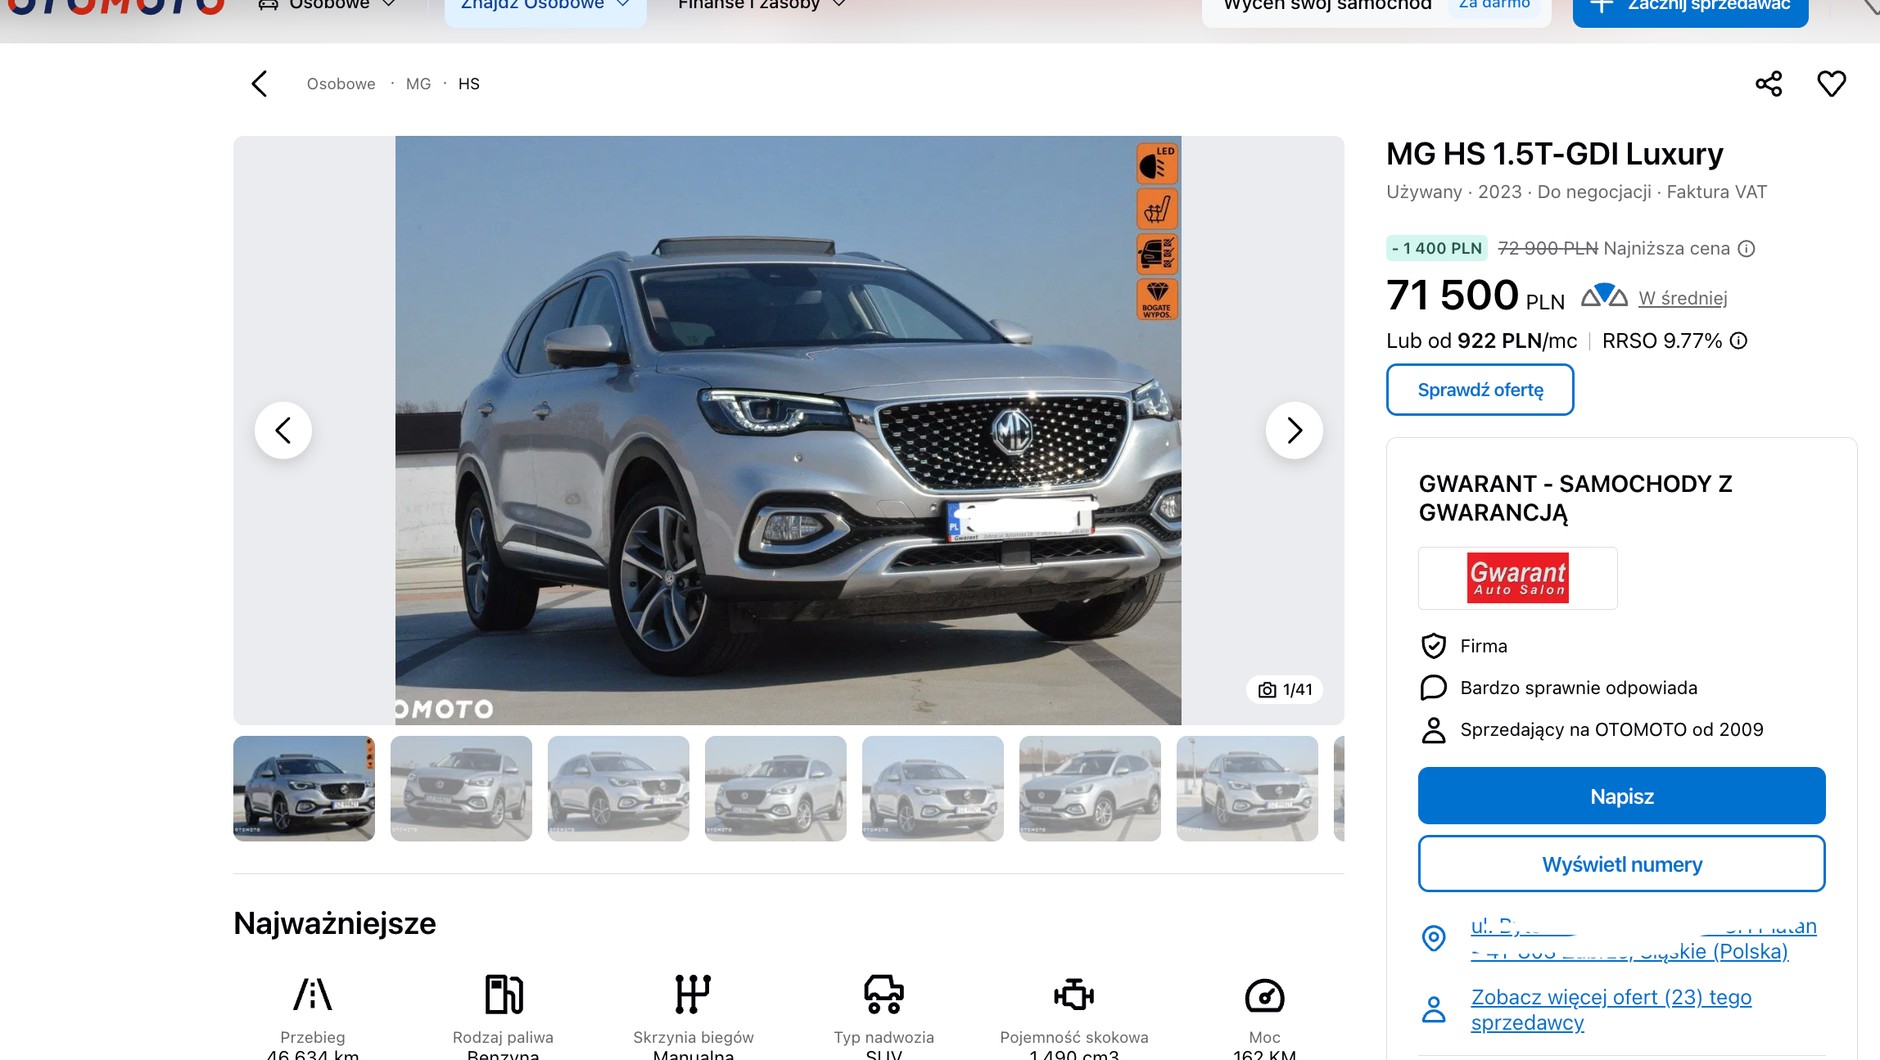The height and width of the screenshot is (1060, 1880).
Task: Click the Bogate wypos. badge icon
Action: 1157,299
